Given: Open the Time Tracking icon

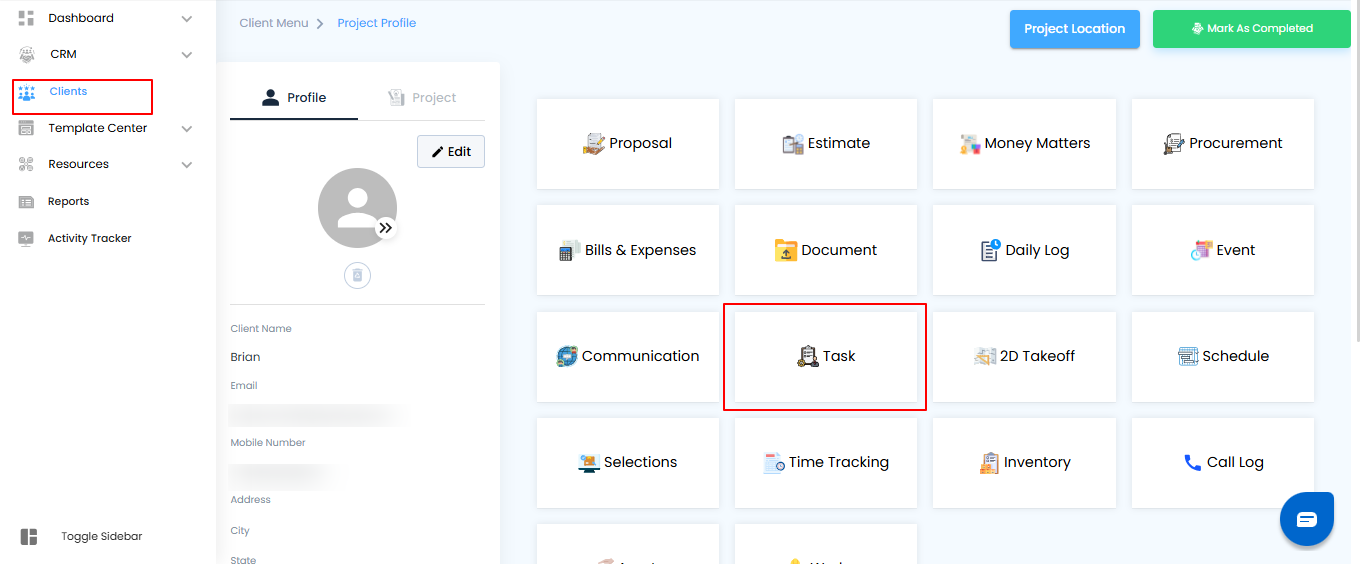Looking at the screenshot, I should tap(774, 462).
